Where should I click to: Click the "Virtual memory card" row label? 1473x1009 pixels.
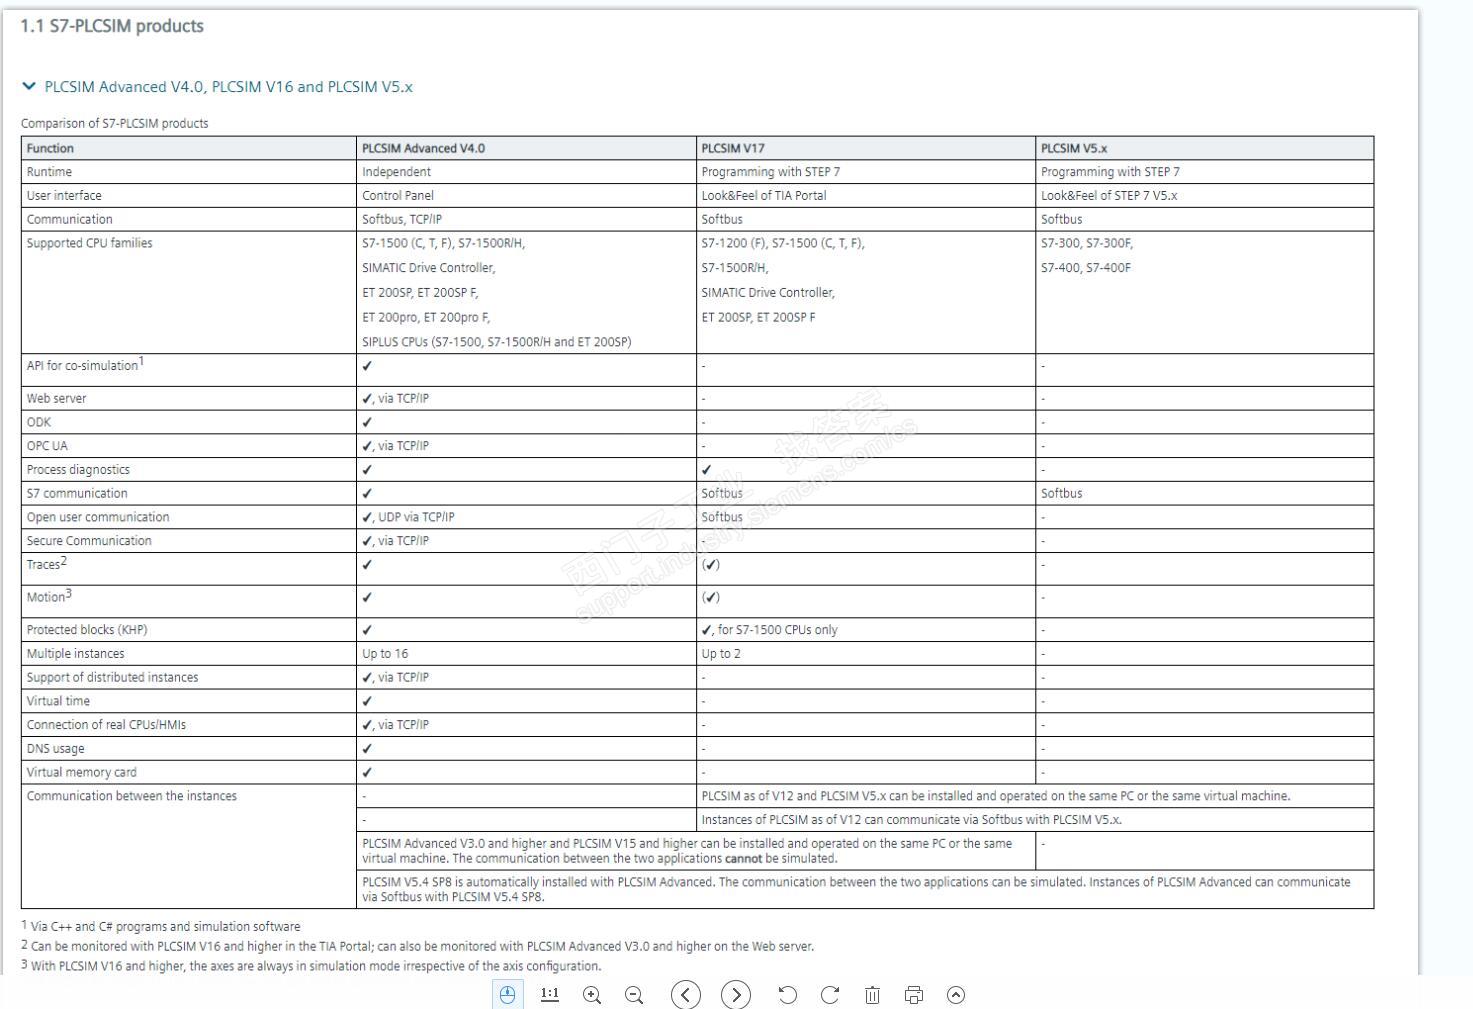[x=82, y=772]
